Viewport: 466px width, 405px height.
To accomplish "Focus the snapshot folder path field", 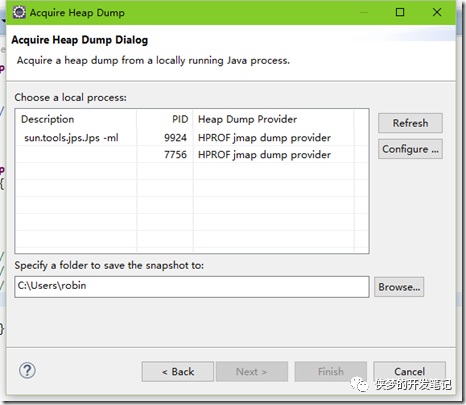I will [x=192, y=287].
